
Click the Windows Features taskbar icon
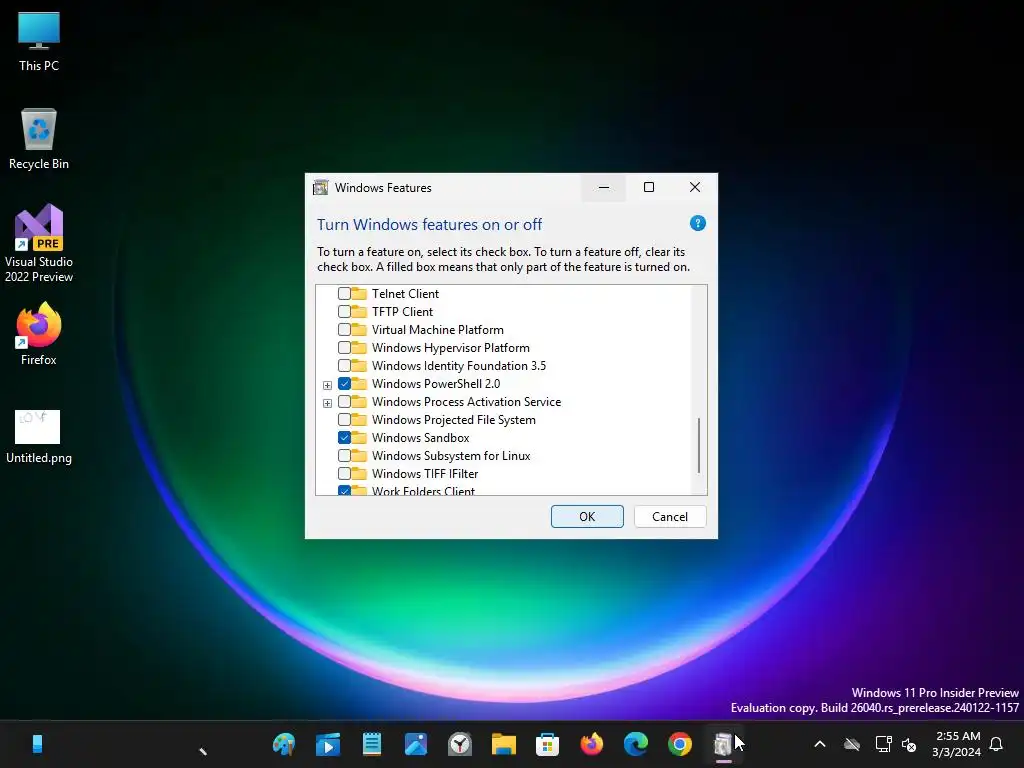pos(723,744)
